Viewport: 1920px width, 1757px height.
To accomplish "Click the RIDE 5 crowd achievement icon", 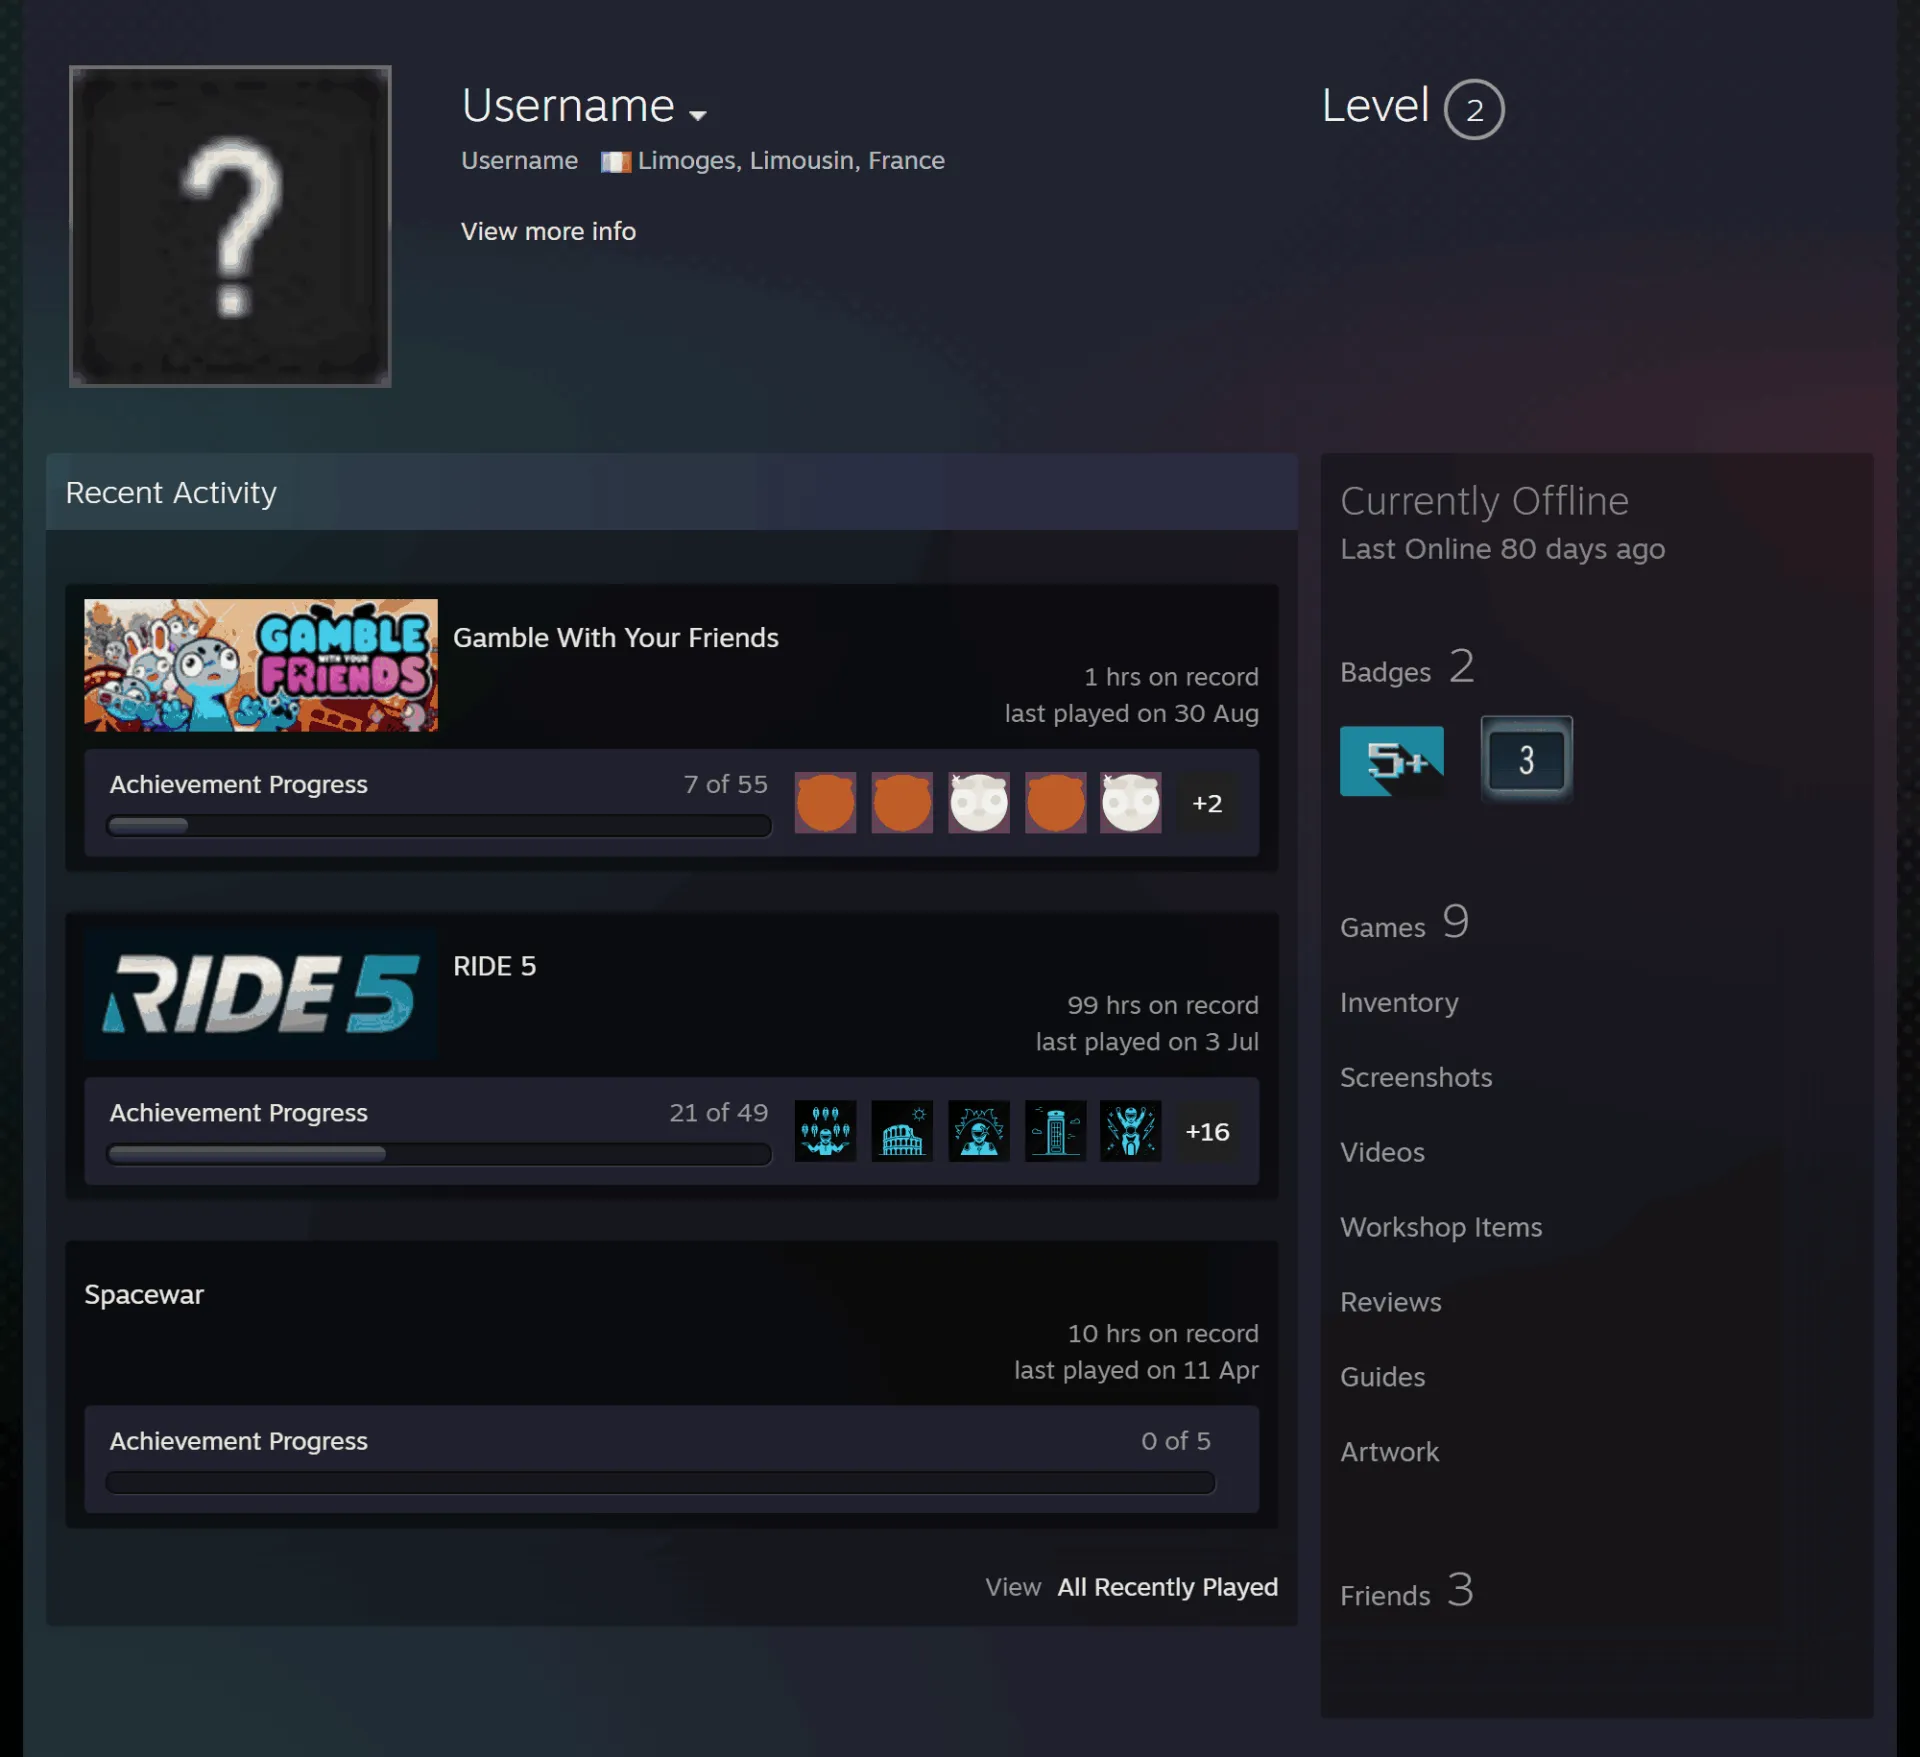I will coord(825,1130).
